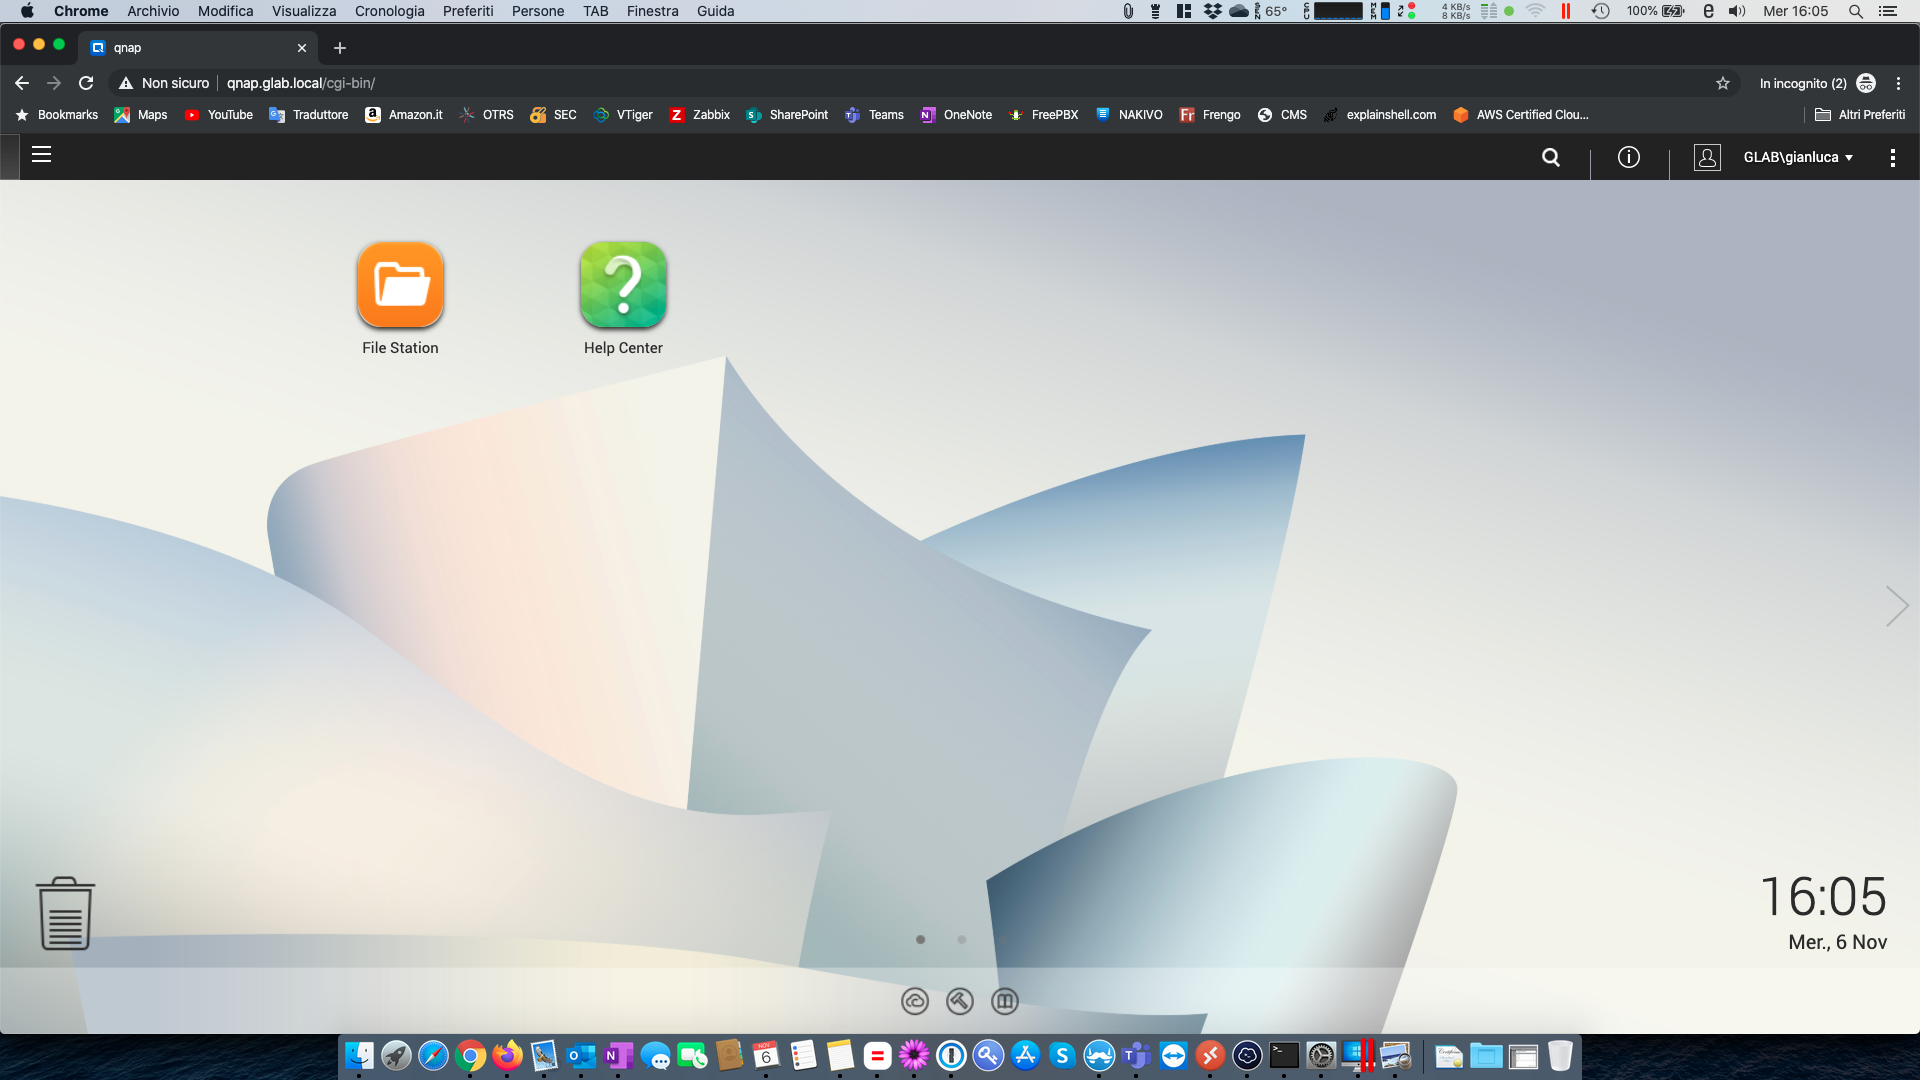This screenshot has height=1080, width=1920.
Task: Open Altri Preferiti bookmarks folder
Action: click(x=1859, y=115)
